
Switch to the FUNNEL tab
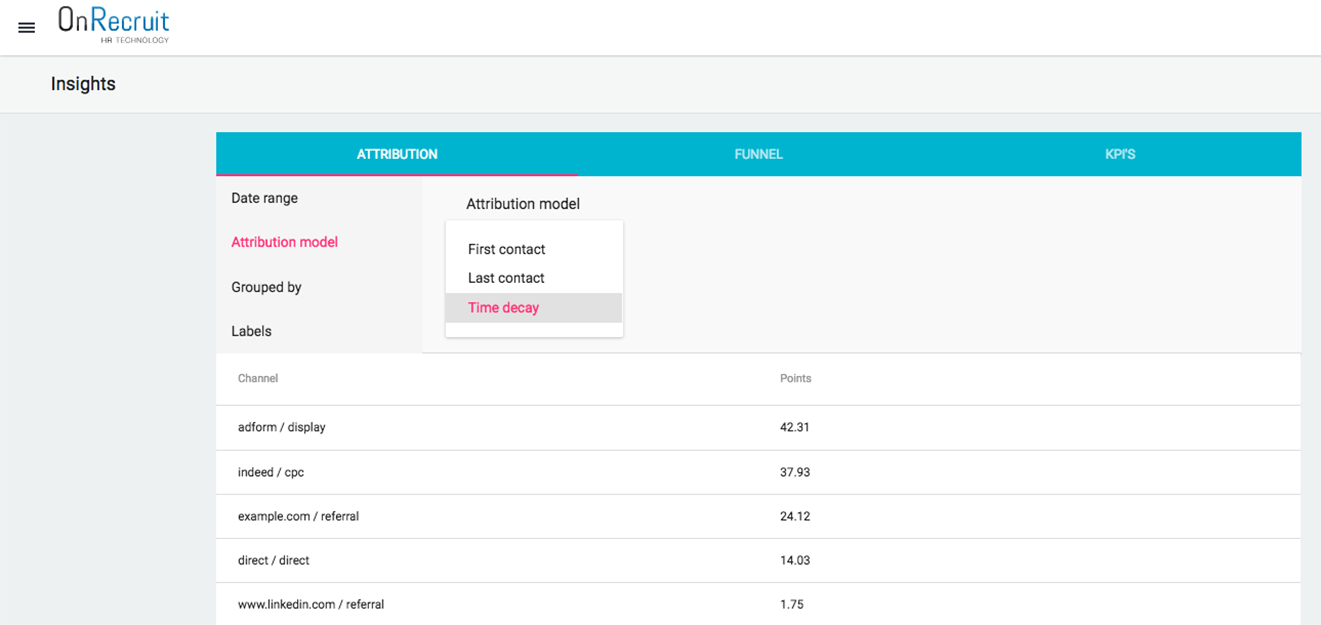point(758,154)
